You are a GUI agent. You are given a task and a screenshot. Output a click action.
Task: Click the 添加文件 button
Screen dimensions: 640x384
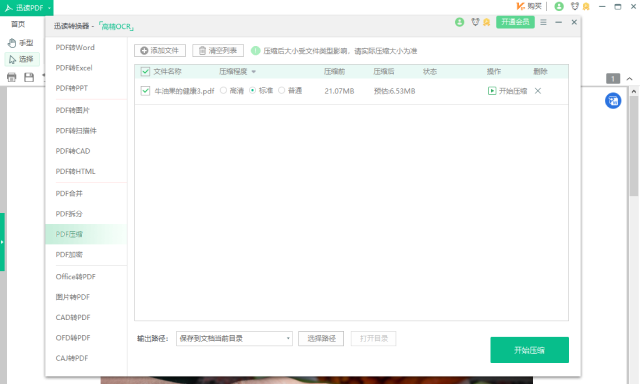(160, 51)
